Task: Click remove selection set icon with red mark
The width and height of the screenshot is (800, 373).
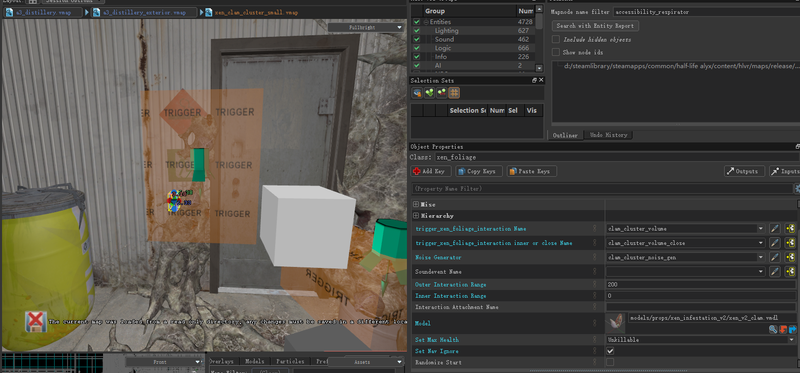Action: click(442, 93)
